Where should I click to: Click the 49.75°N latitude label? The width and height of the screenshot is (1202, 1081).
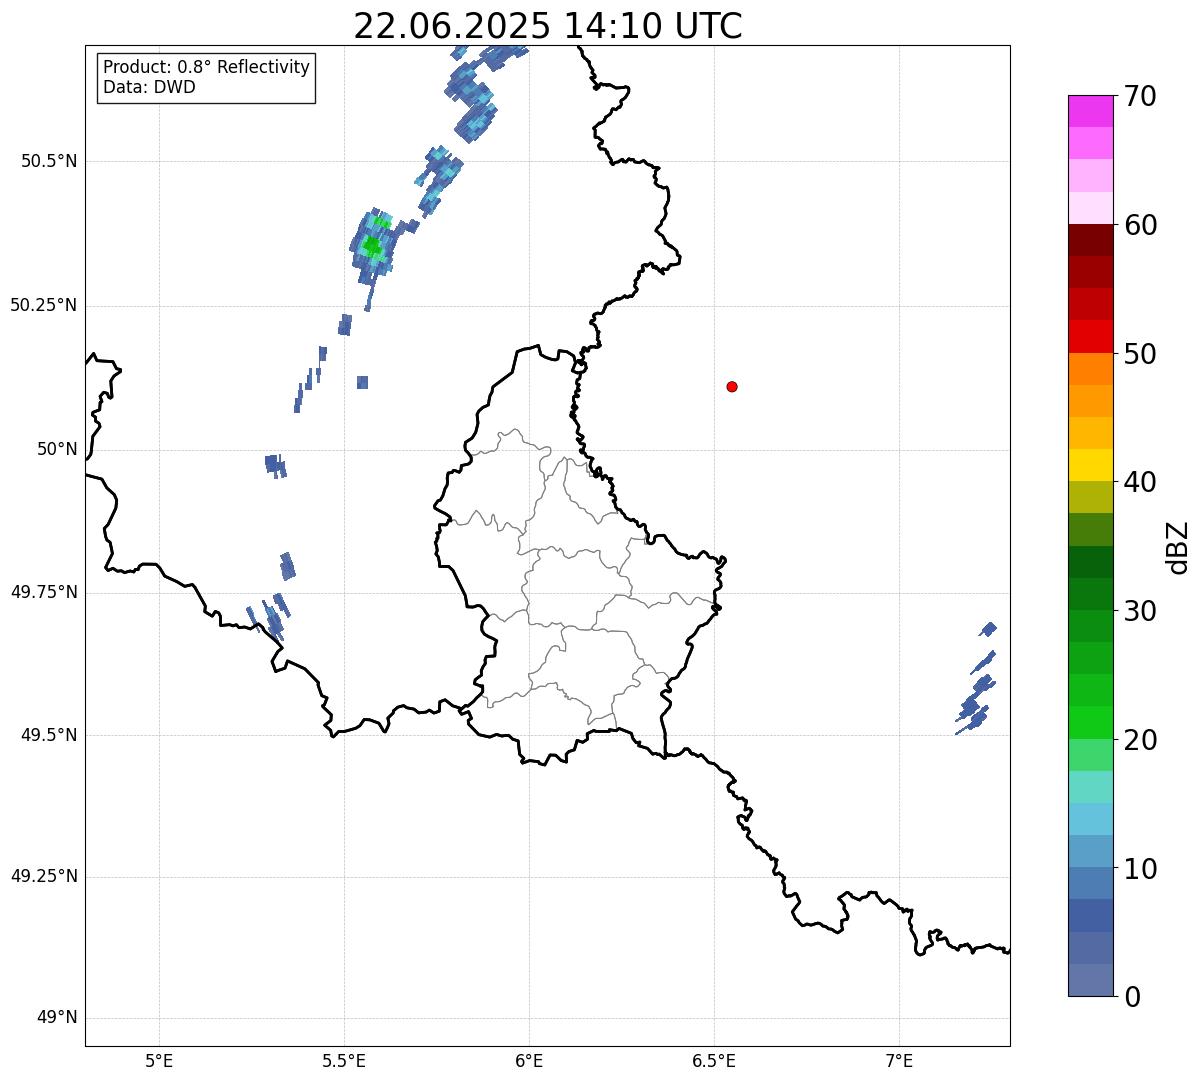tap(44, 592)
